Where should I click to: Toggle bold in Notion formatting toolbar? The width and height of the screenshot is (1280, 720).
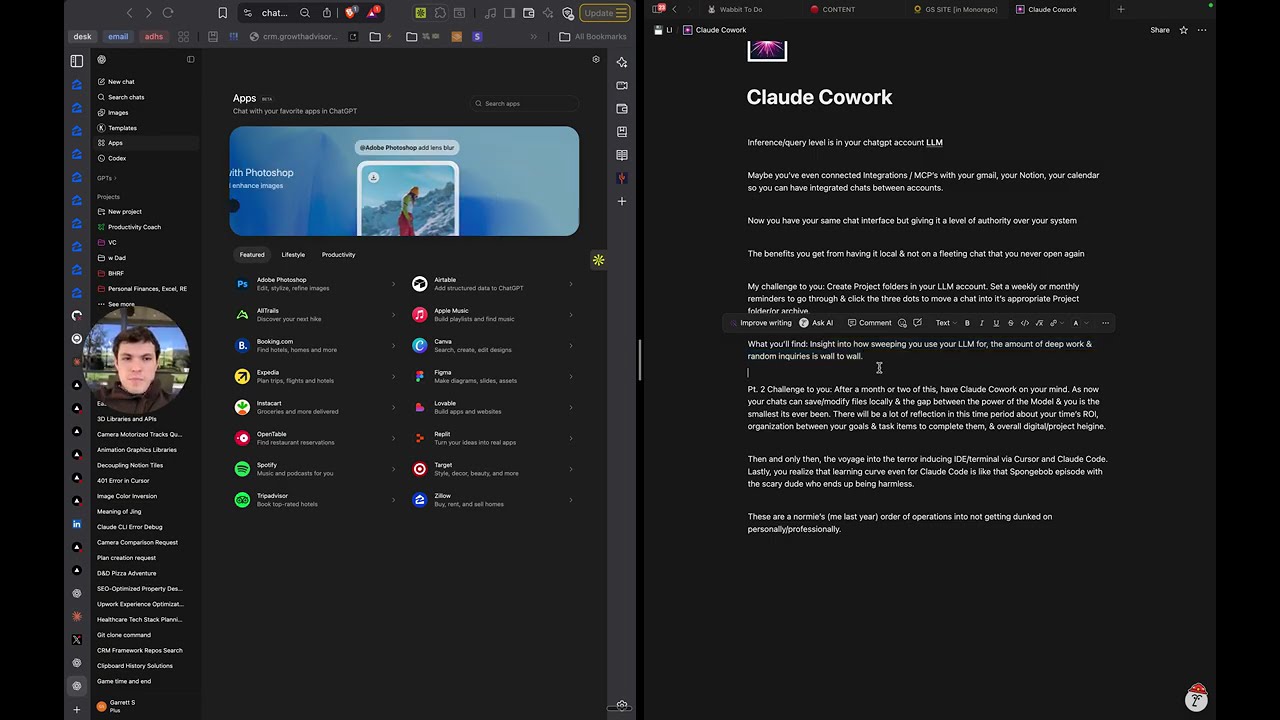967,323
